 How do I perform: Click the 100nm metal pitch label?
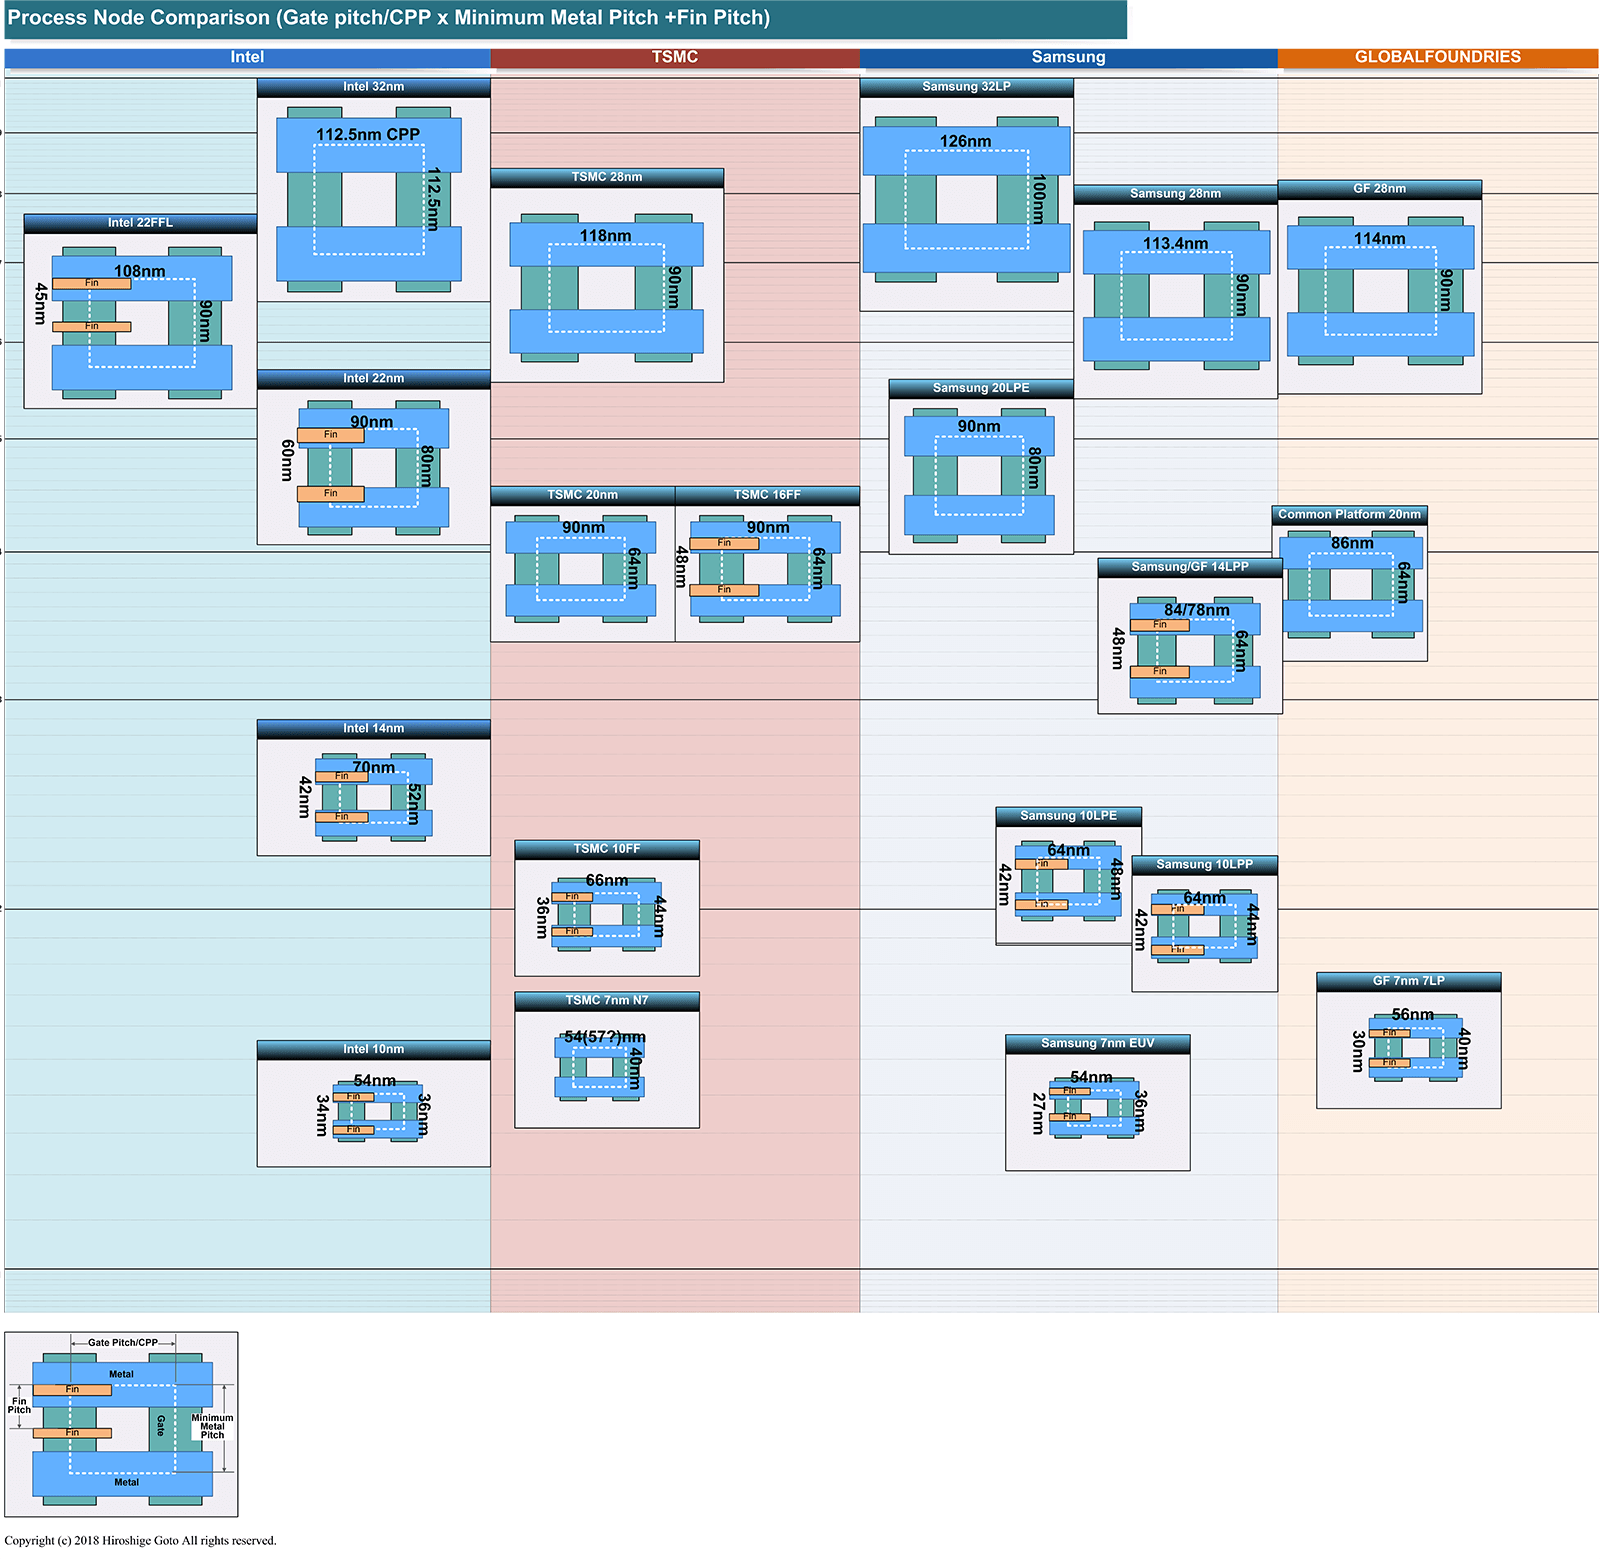(x=1039, y=198)
